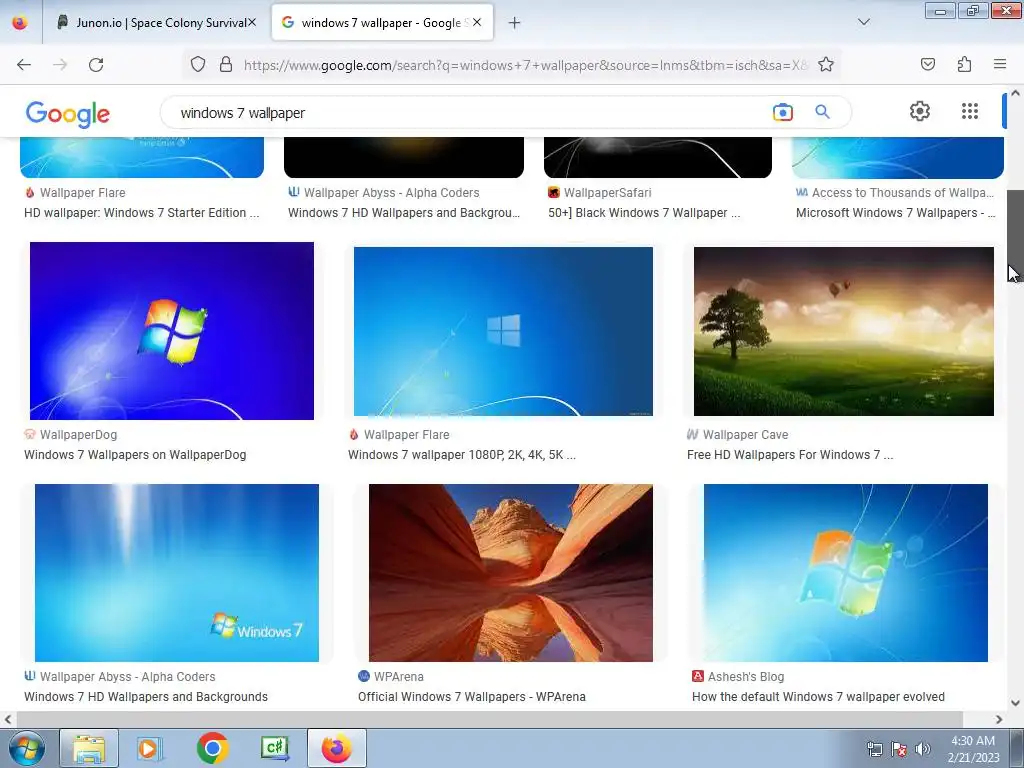Click the horizontal scroll left arrow
This screenshot has width=1024, height=768.
pyautogui.click(x=7, y=719)
